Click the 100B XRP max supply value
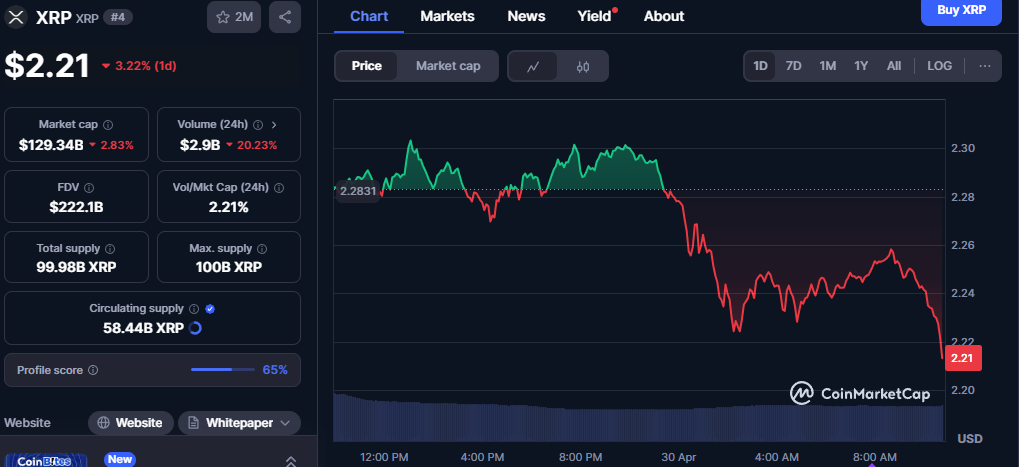This screenshot has width=1019, height=467. coord(229,267)
